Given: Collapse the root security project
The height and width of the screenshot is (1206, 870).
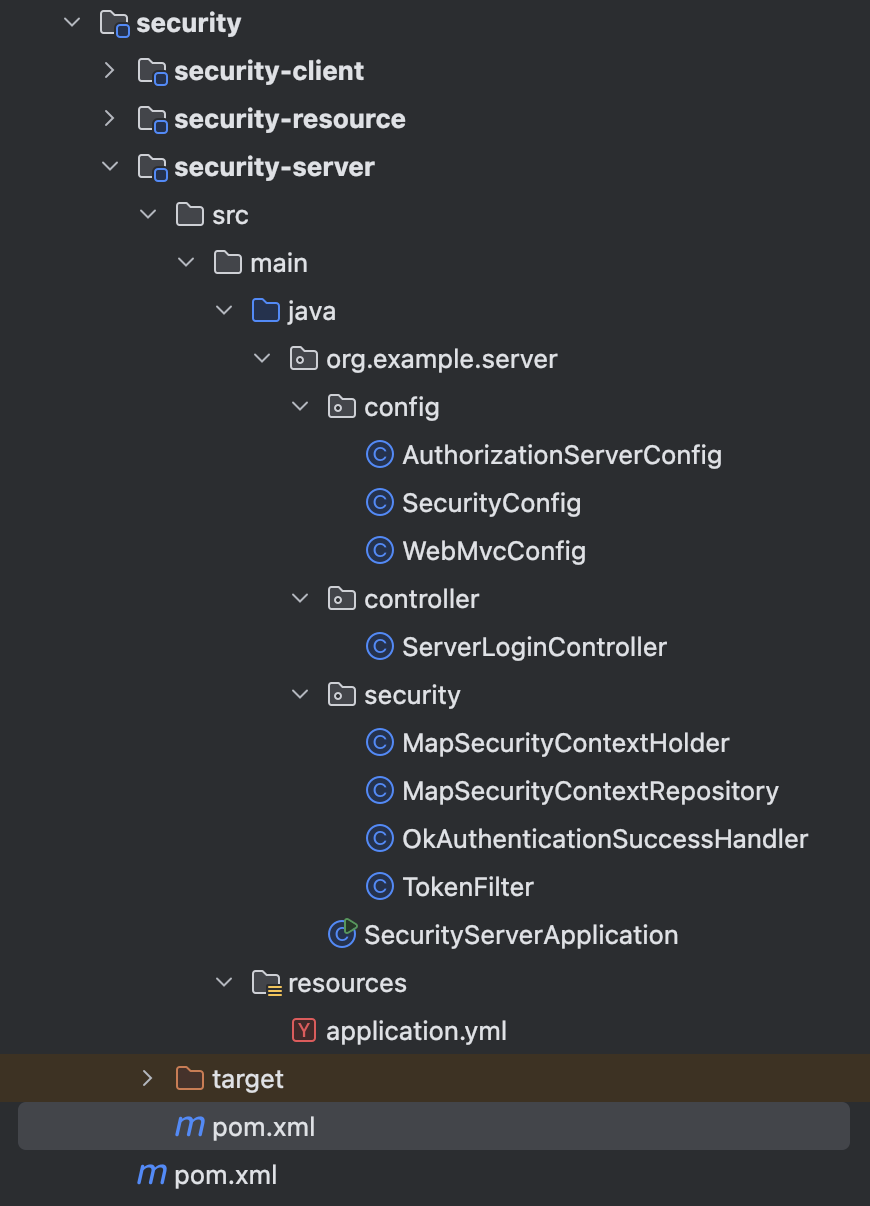Looking at the screenshot, I should pyautogui.click(x=72, y=23).
